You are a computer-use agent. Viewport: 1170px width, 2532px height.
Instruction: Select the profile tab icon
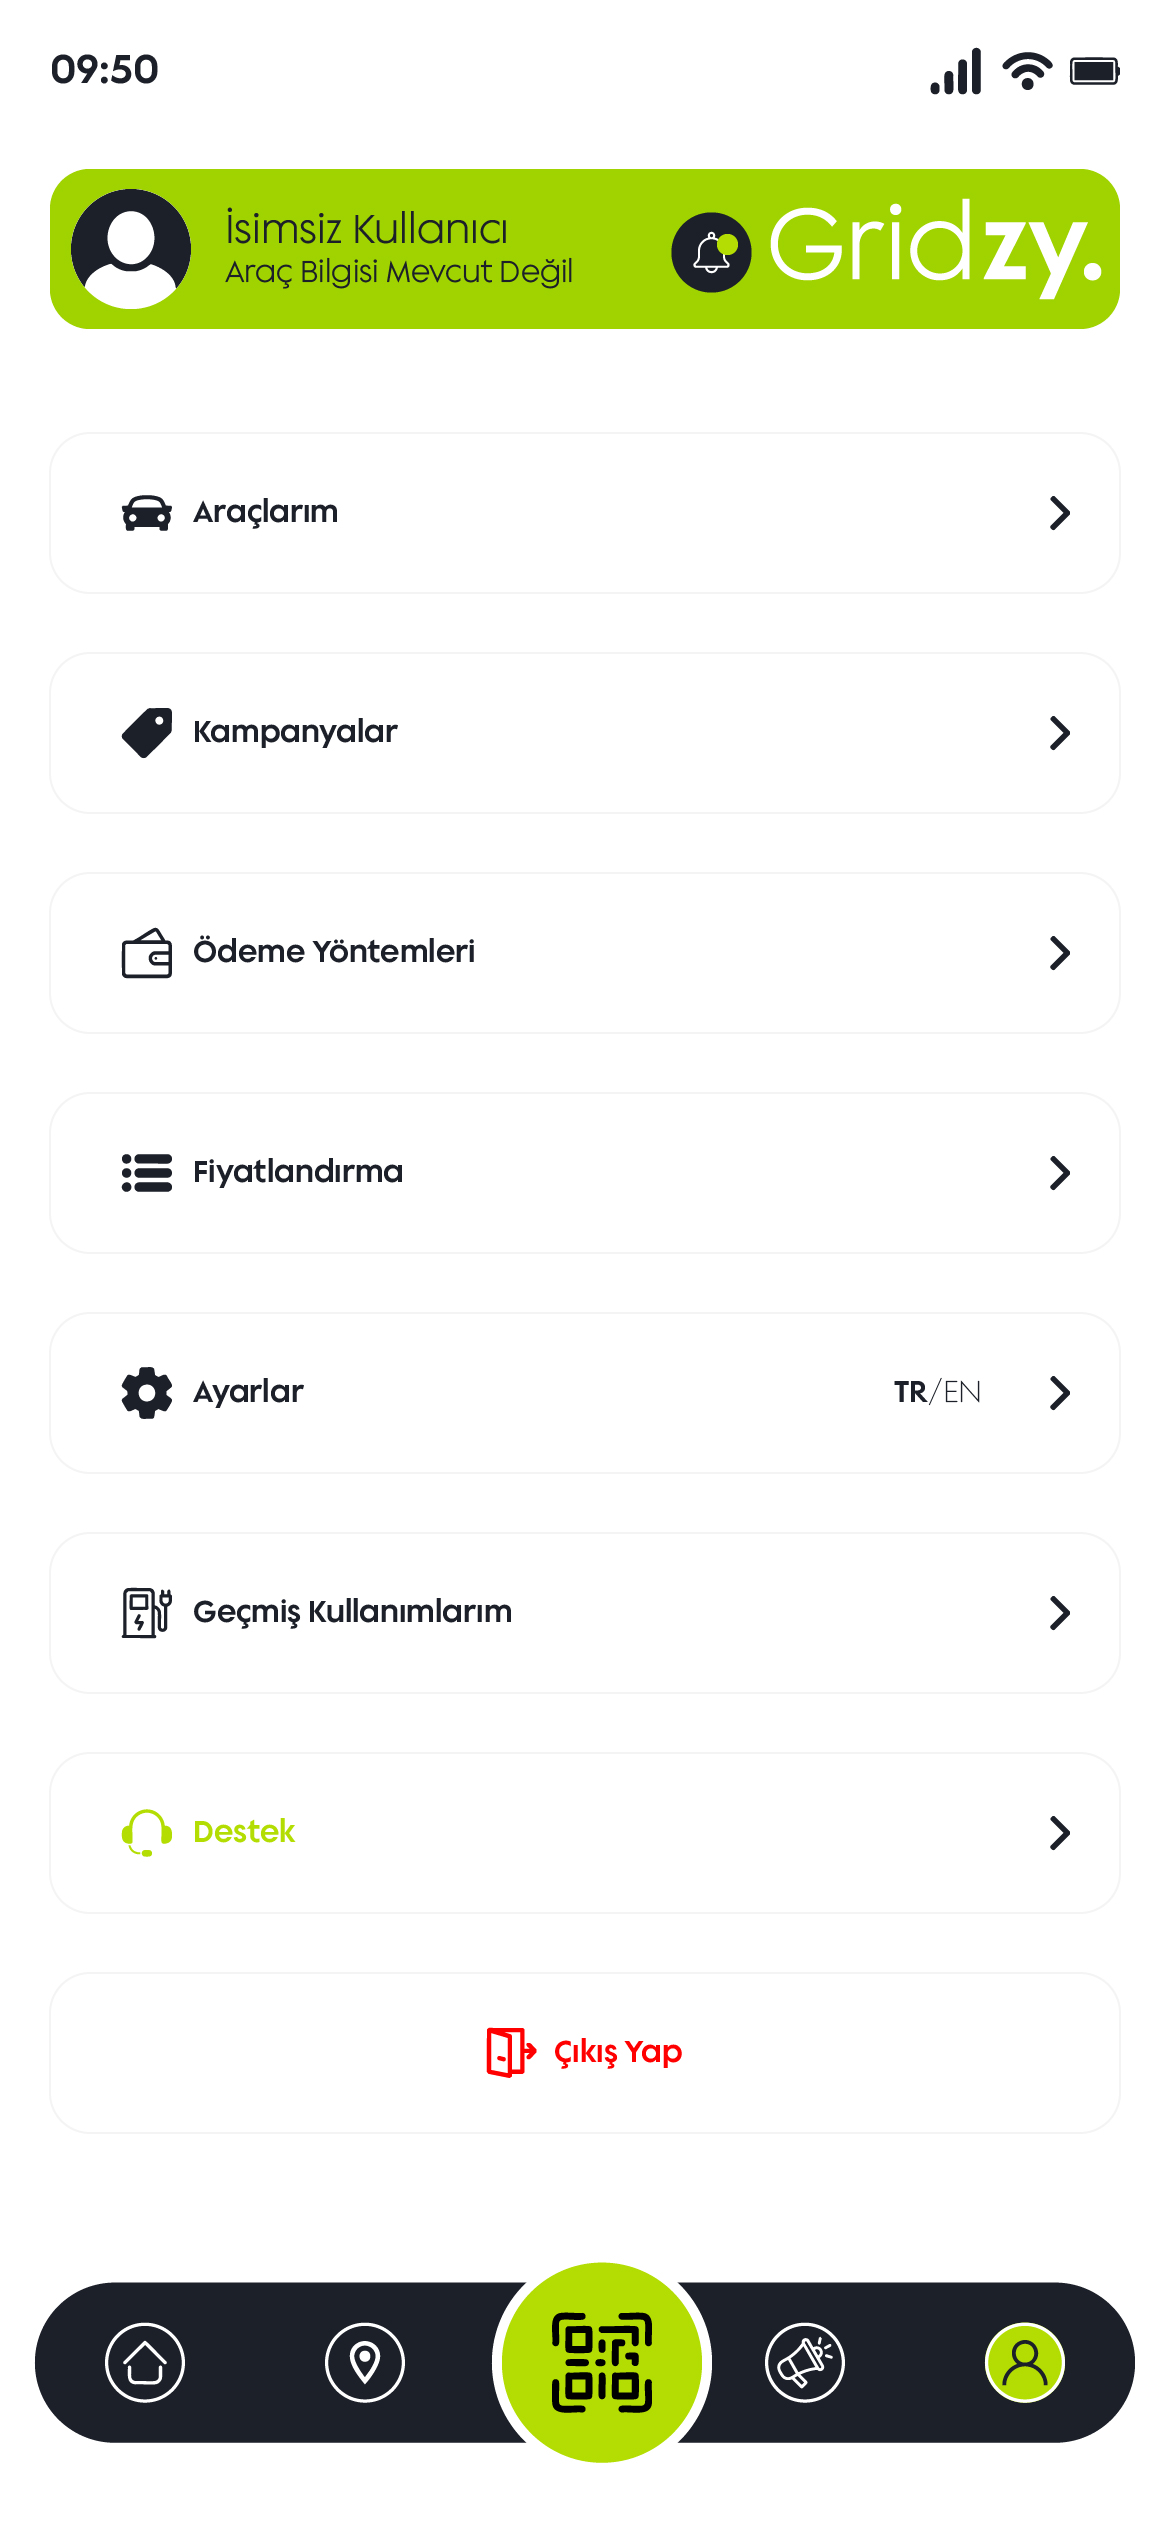pos(1025,2362)
